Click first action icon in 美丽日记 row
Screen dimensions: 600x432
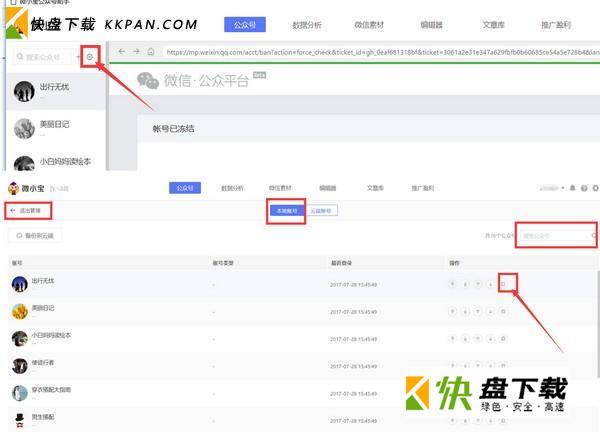click(452, 311)
